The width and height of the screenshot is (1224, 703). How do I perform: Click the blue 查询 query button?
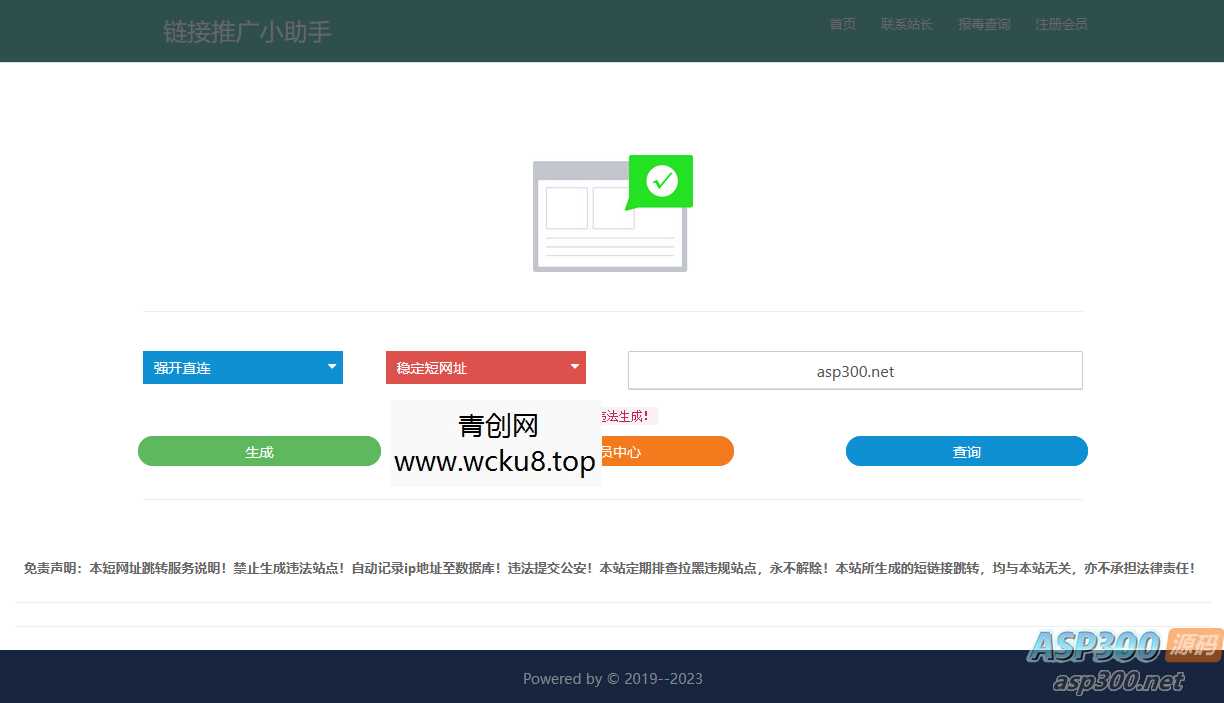(x=966, y=451)
